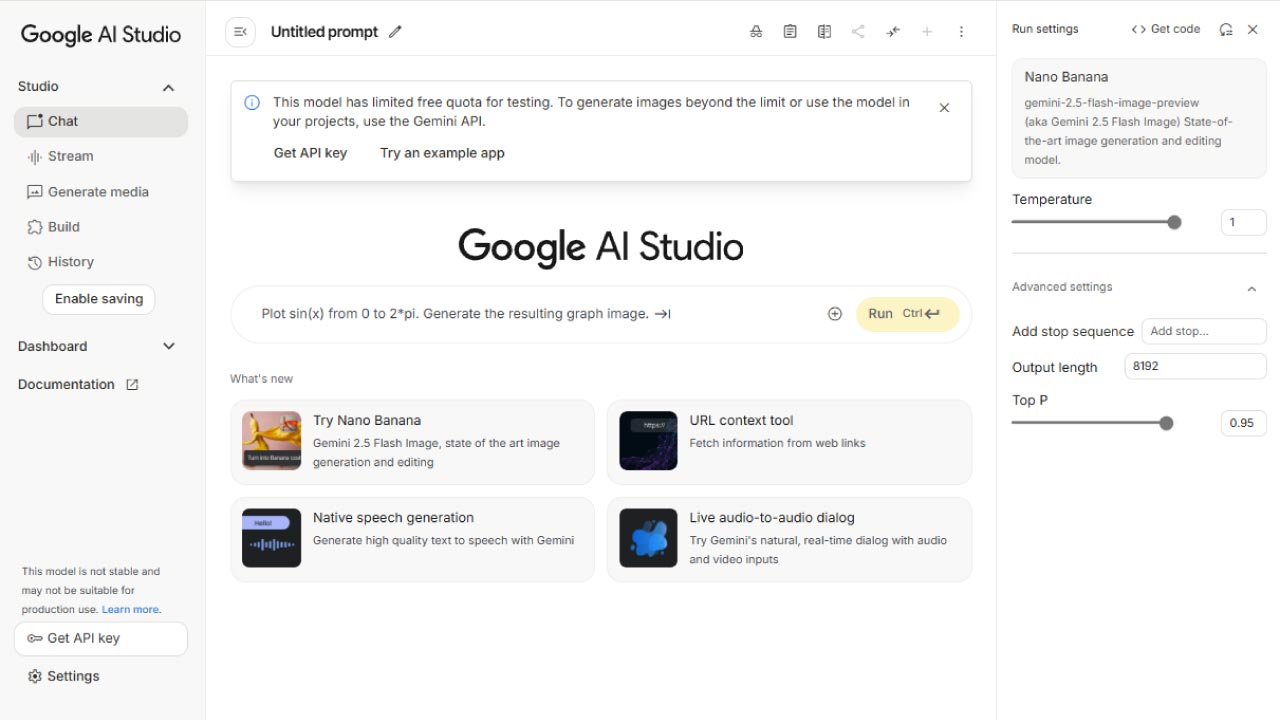Adjust the Top P slider handle
Screen dimensions: 1280x720
click(x=1166, y=423)
